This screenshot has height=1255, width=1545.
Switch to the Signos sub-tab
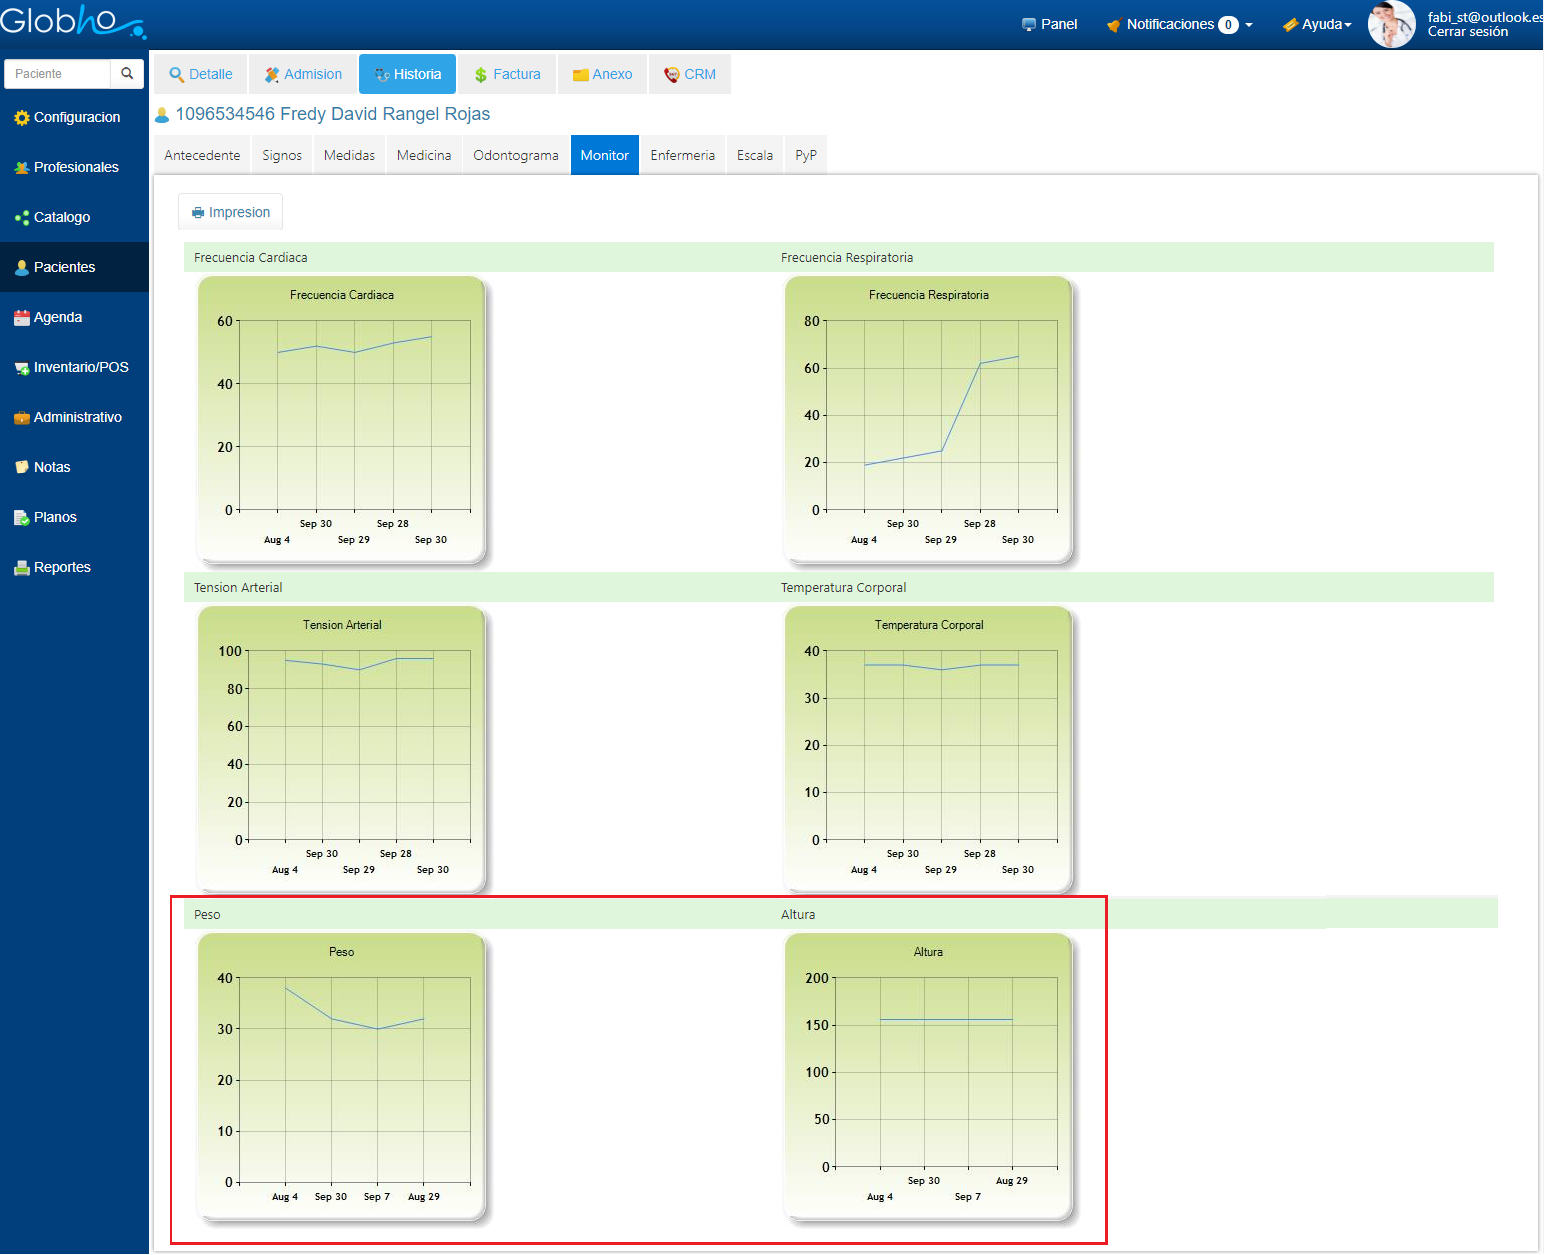[x=282, y=155]
